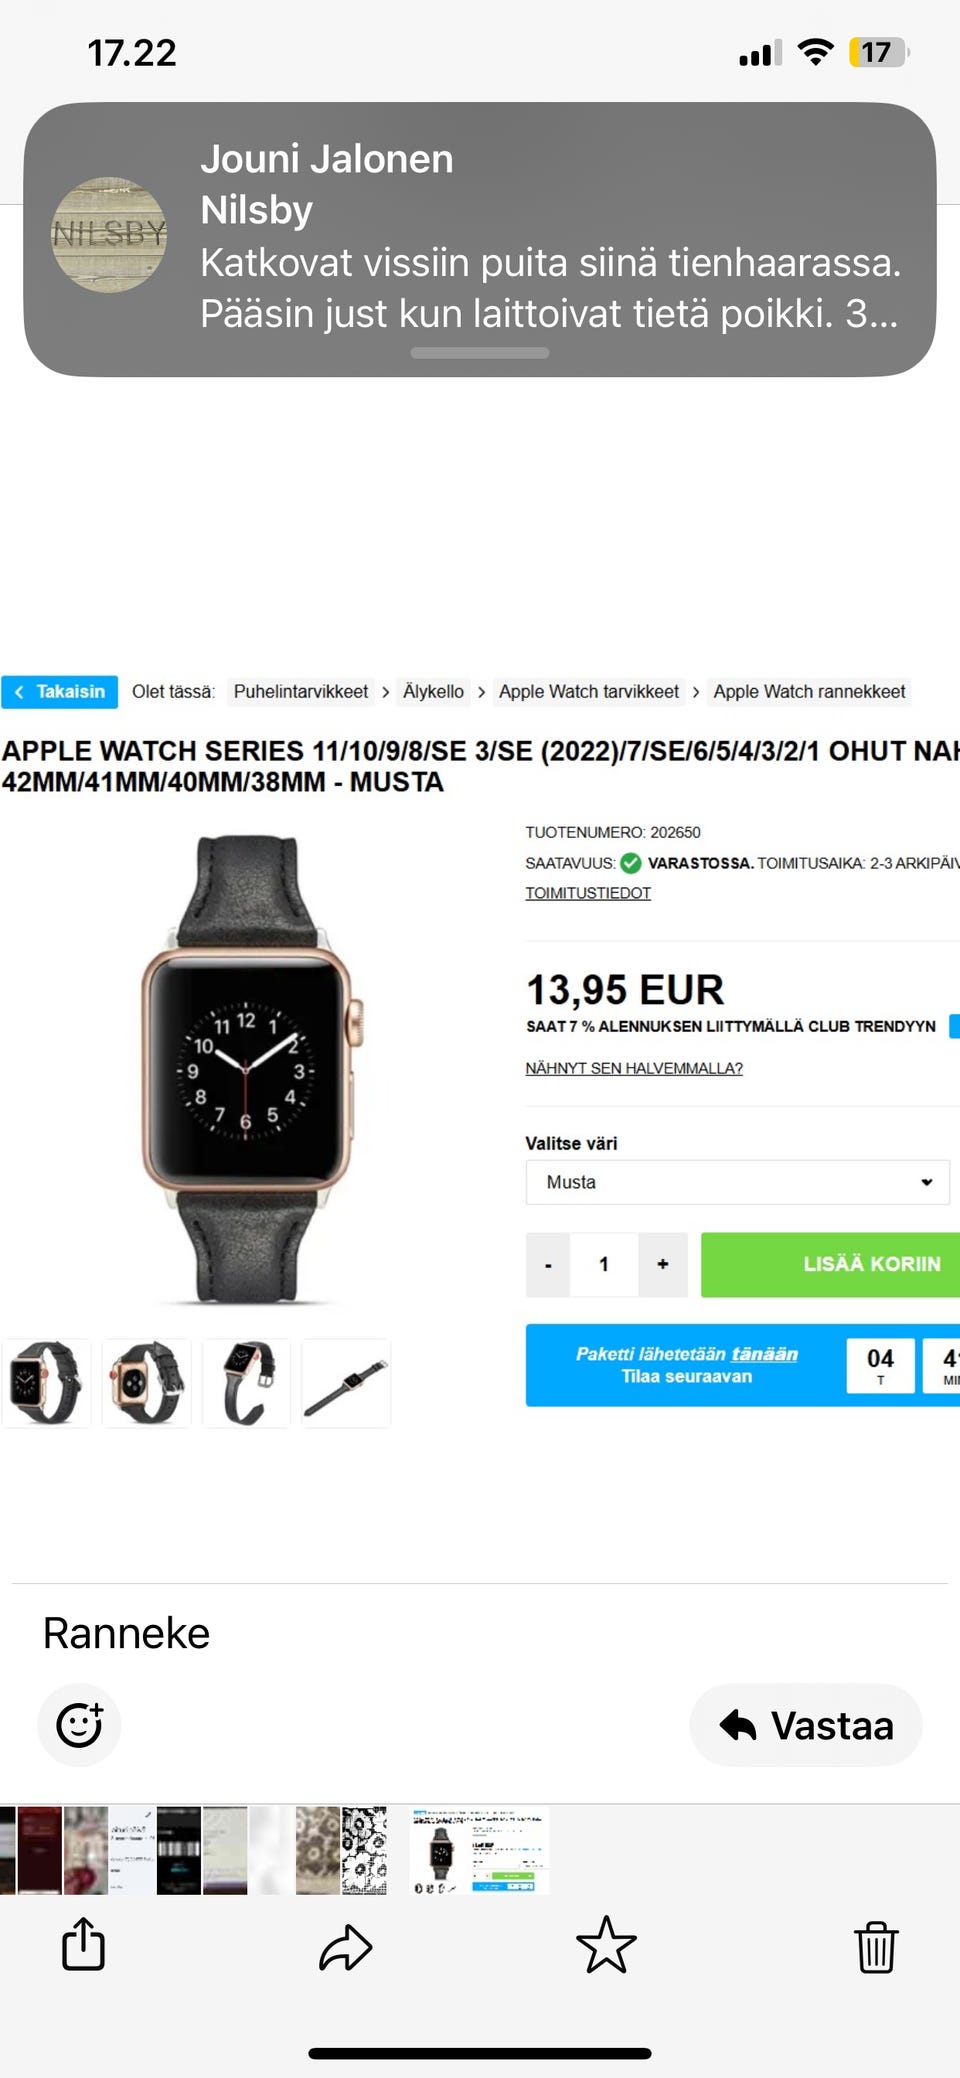
Task: Tap the Nilsby avatar in the notification
Action: coord(109,235)
